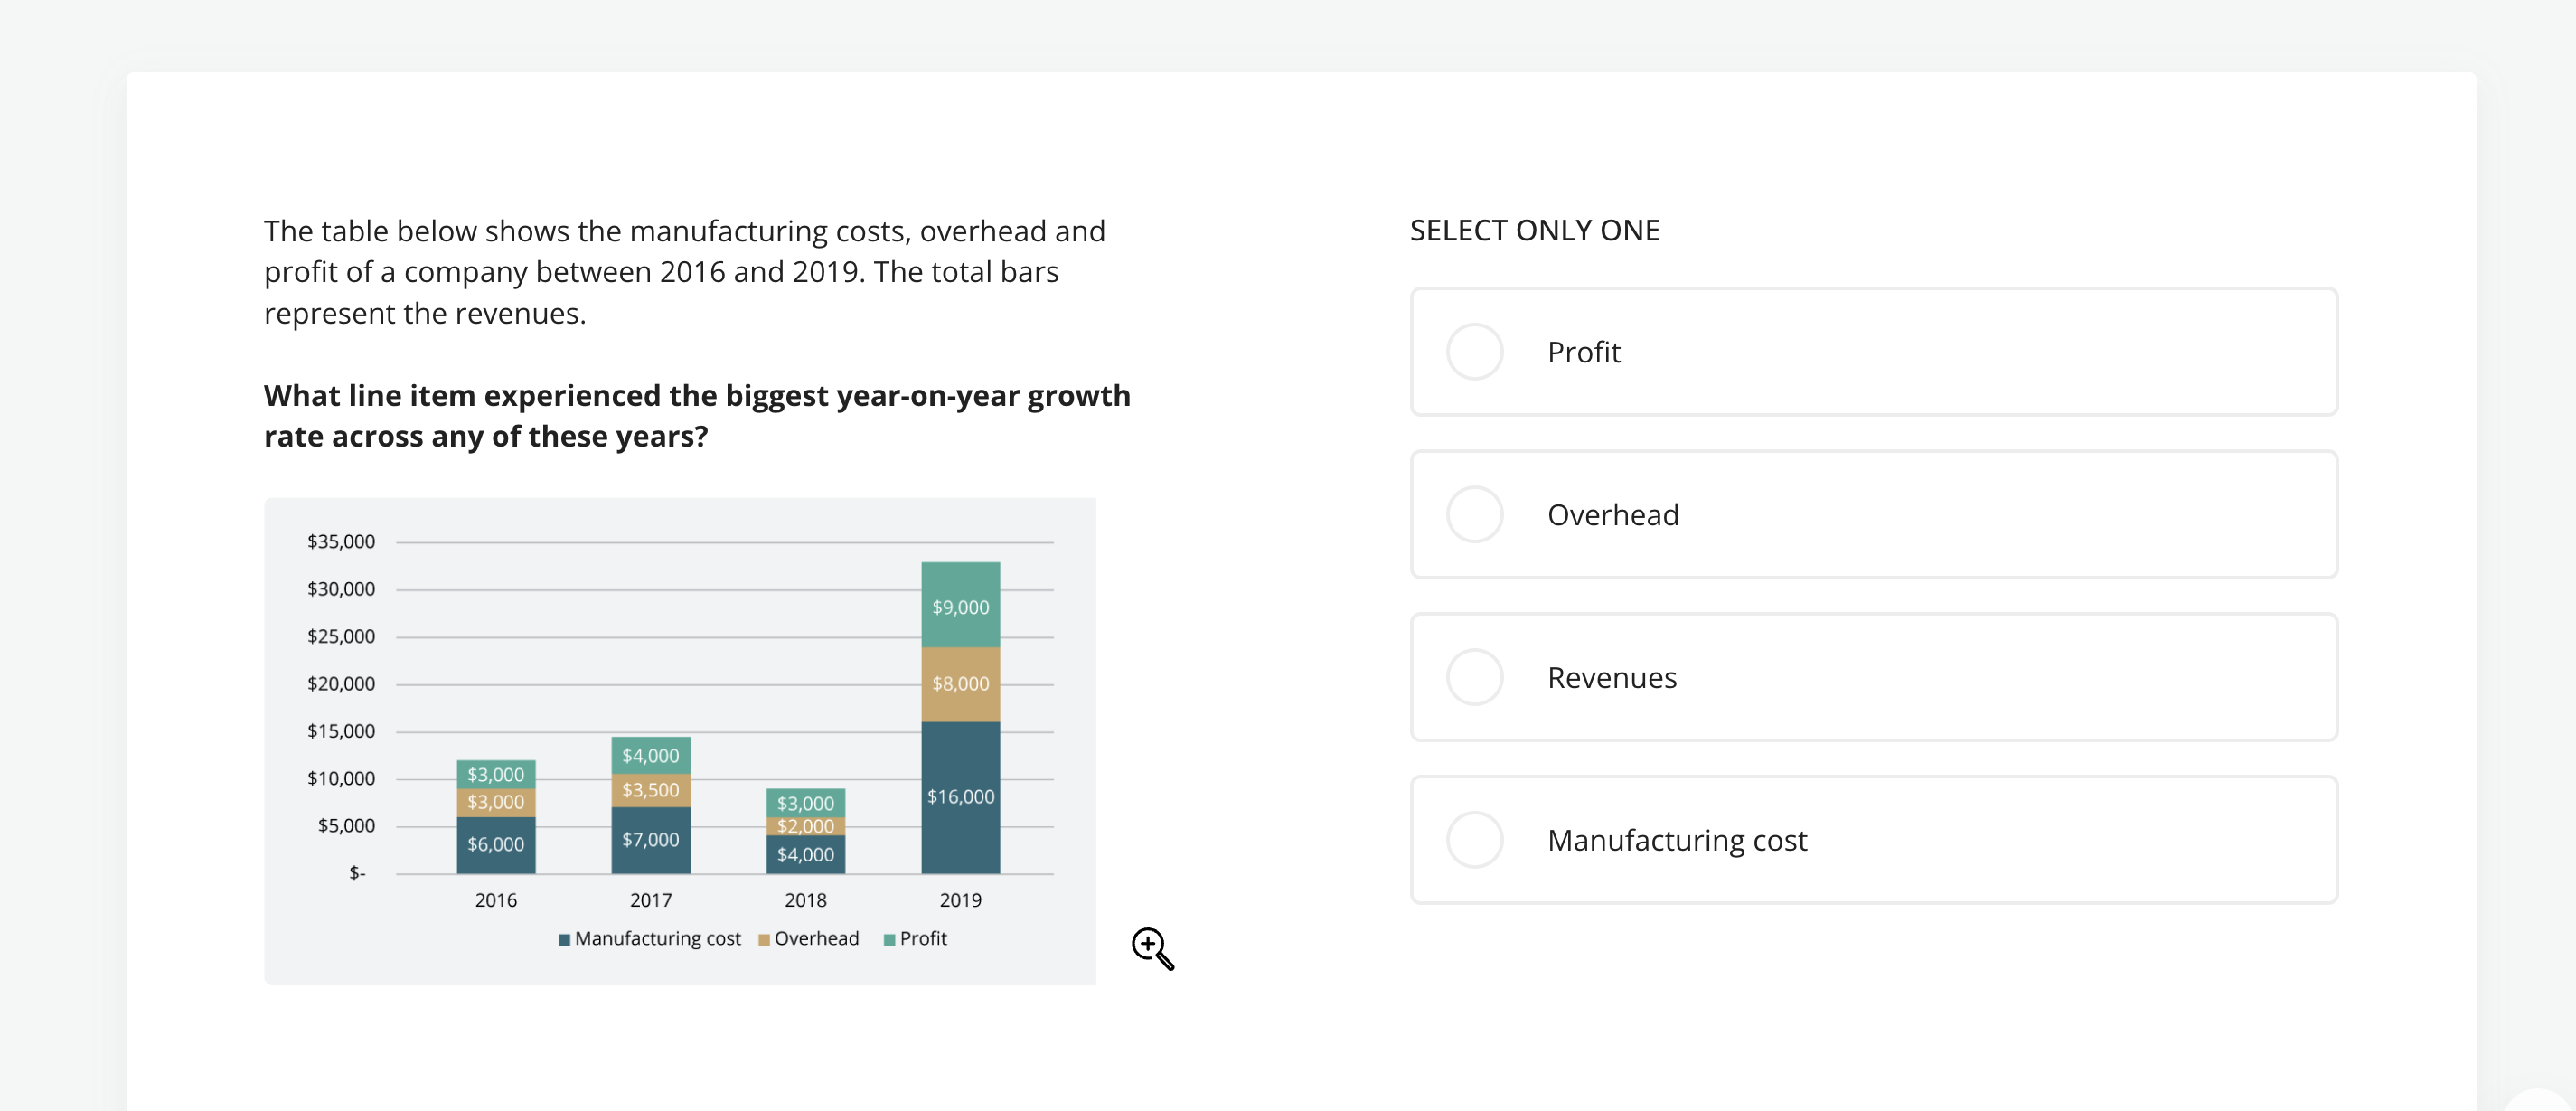Click the Overhead legend color square
Screen dimensions: 2576x1111
point(764,940)
